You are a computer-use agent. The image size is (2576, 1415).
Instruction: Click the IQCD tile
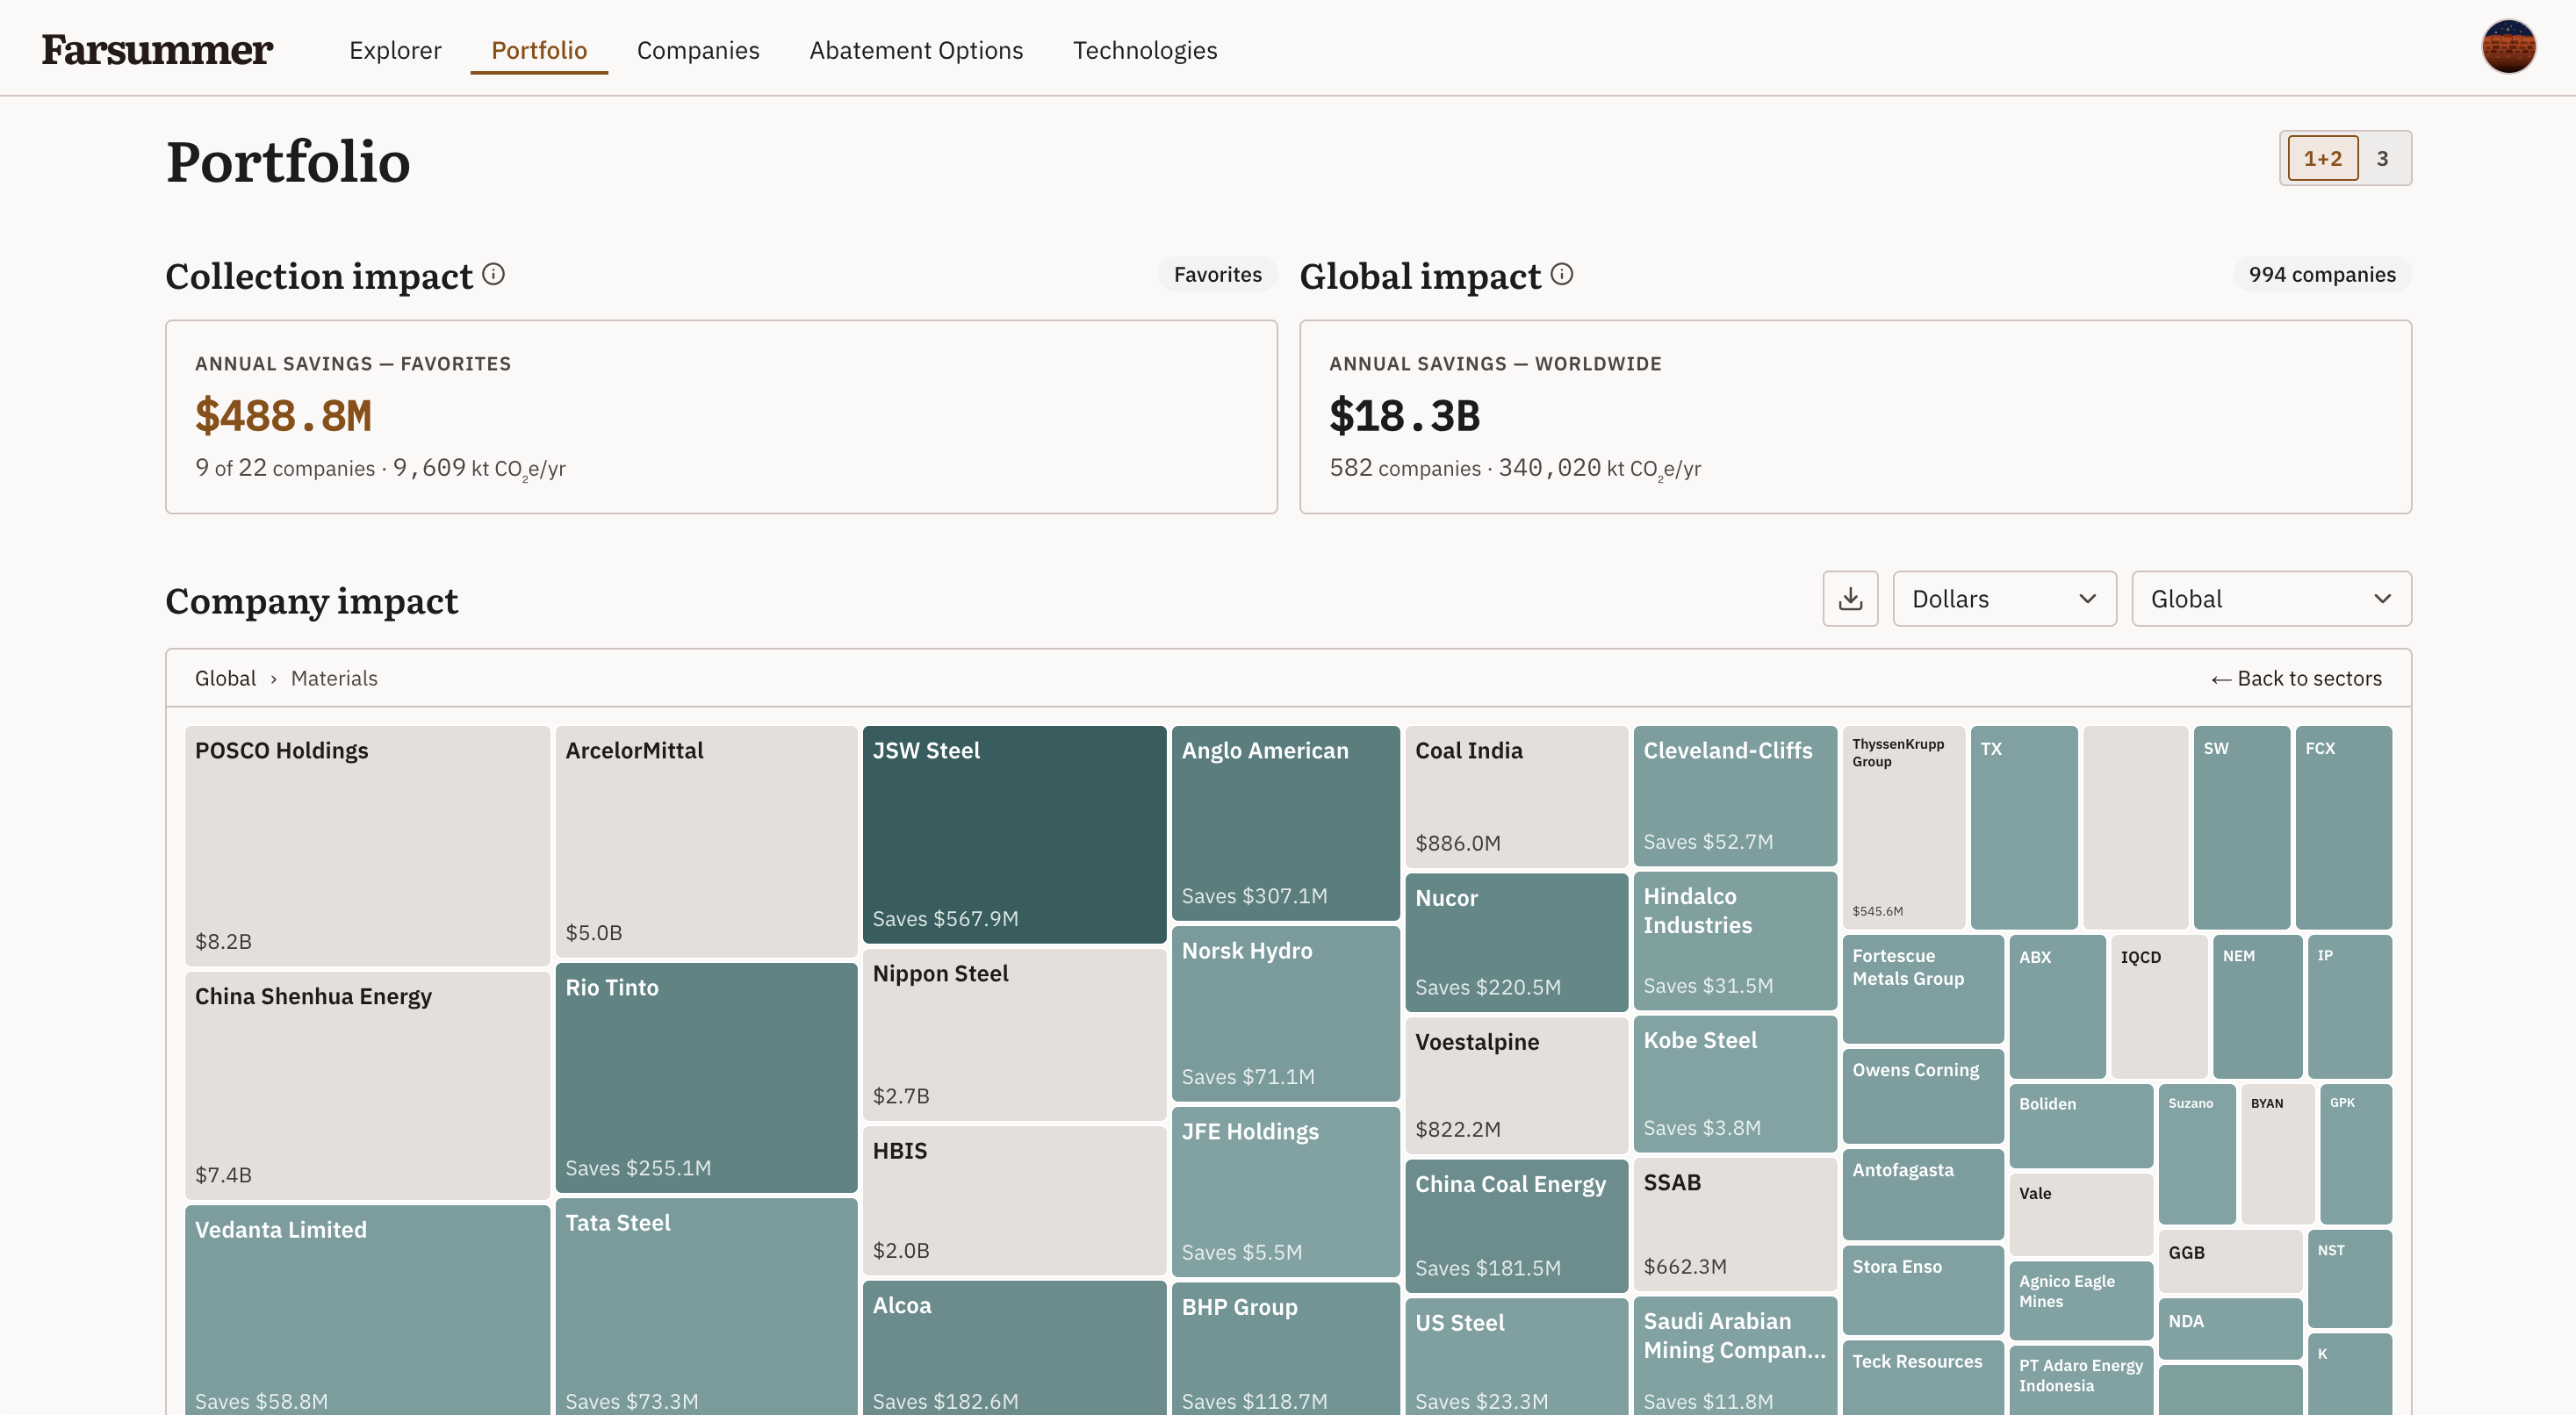tap(2158, 1006)
